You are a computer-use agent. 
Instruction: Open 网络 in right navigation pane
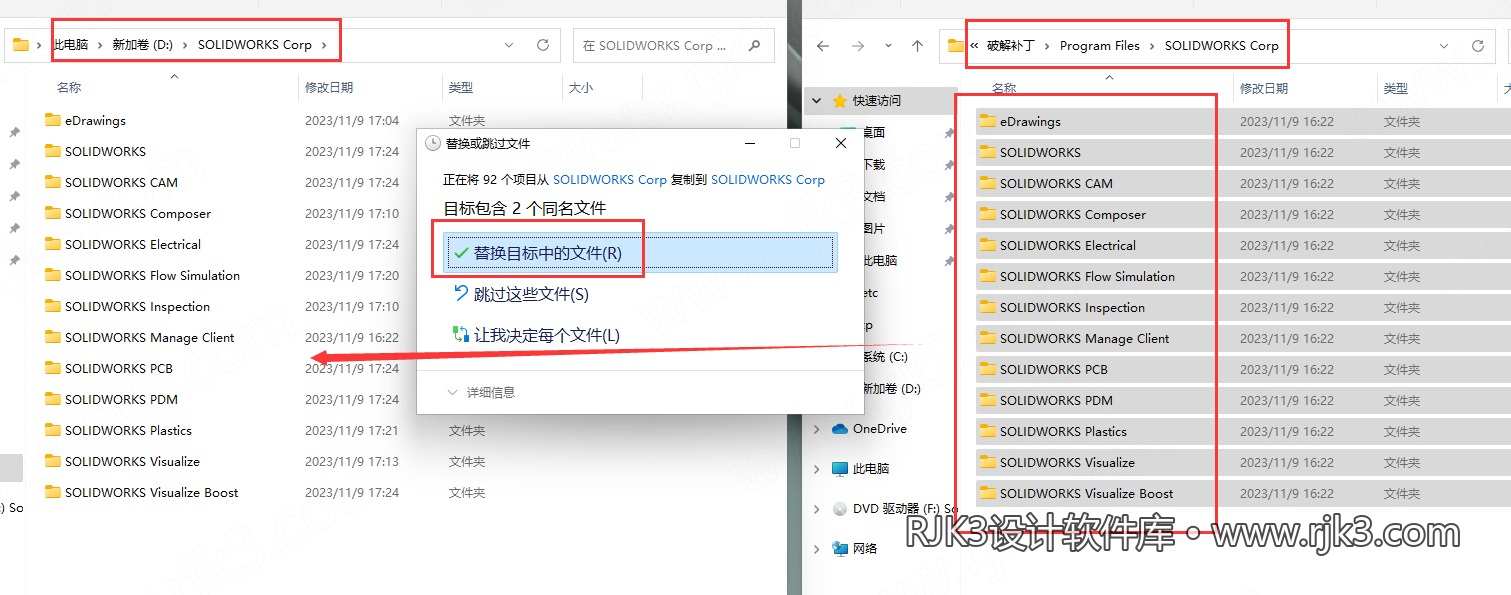point(855,549)
